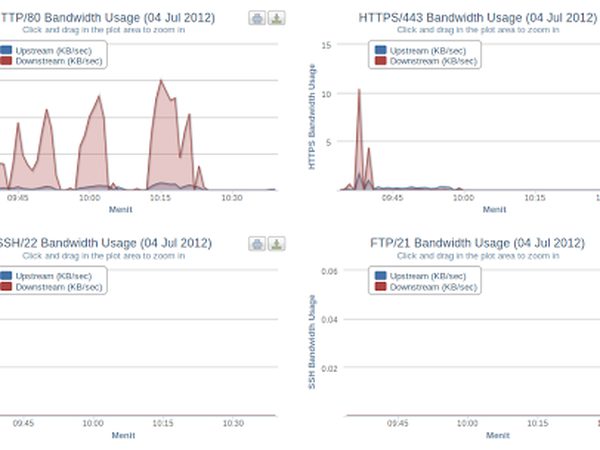
Task: Toggle Upstream series in SSH/22 legend
Action: [46, 276]
